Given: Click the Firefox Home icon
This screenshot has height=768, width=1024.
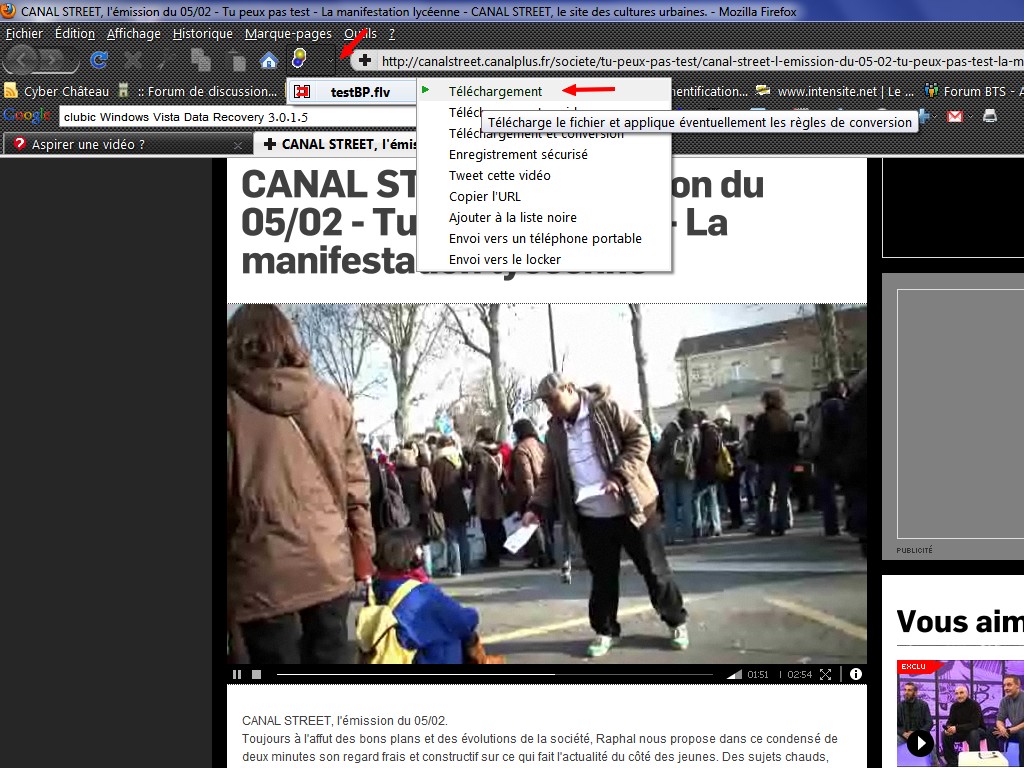Looking at the screenshot, I should (x=268, y=60).
